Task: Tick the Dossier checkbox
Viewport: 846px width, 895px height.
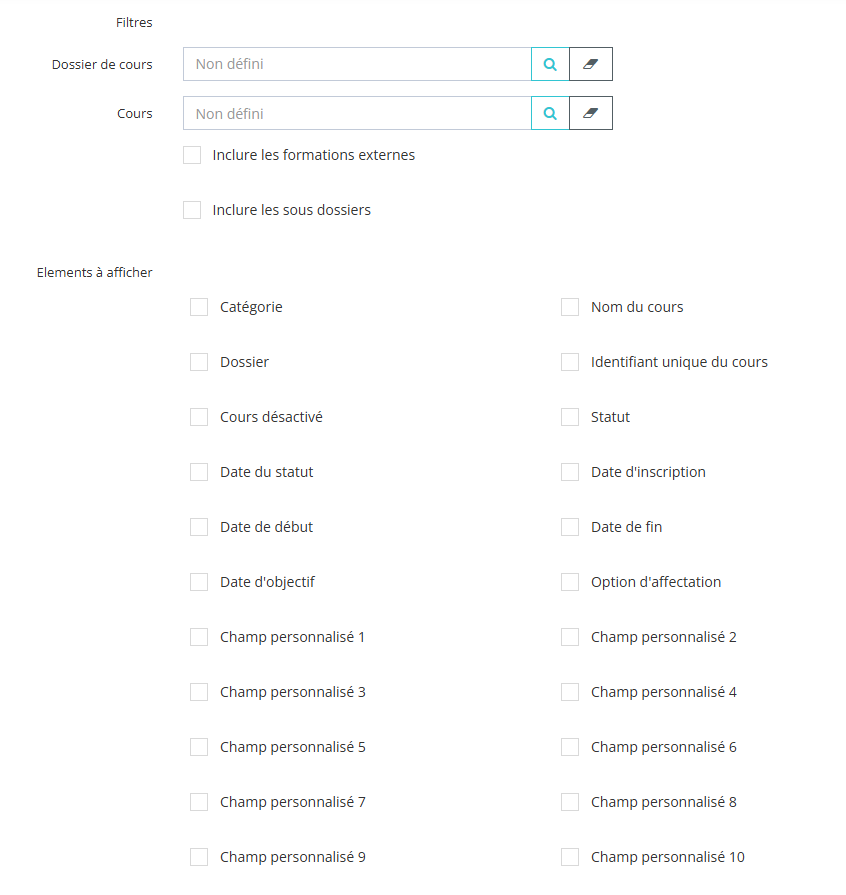Action: (x=199, y=362)
